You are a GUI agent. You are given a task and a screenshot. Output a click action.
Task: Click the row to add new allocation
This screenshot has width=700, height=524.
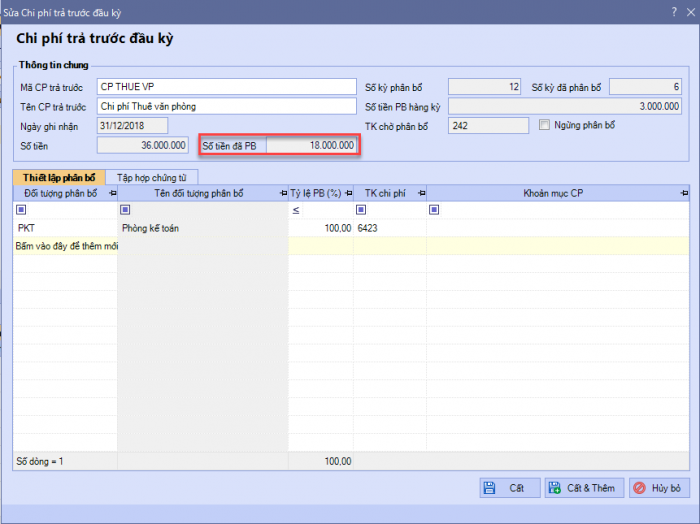tap(65, 245)
